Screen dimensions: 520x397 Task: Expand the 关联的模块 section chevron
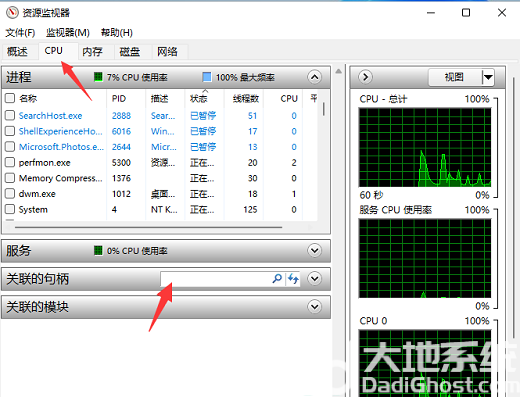315,306
